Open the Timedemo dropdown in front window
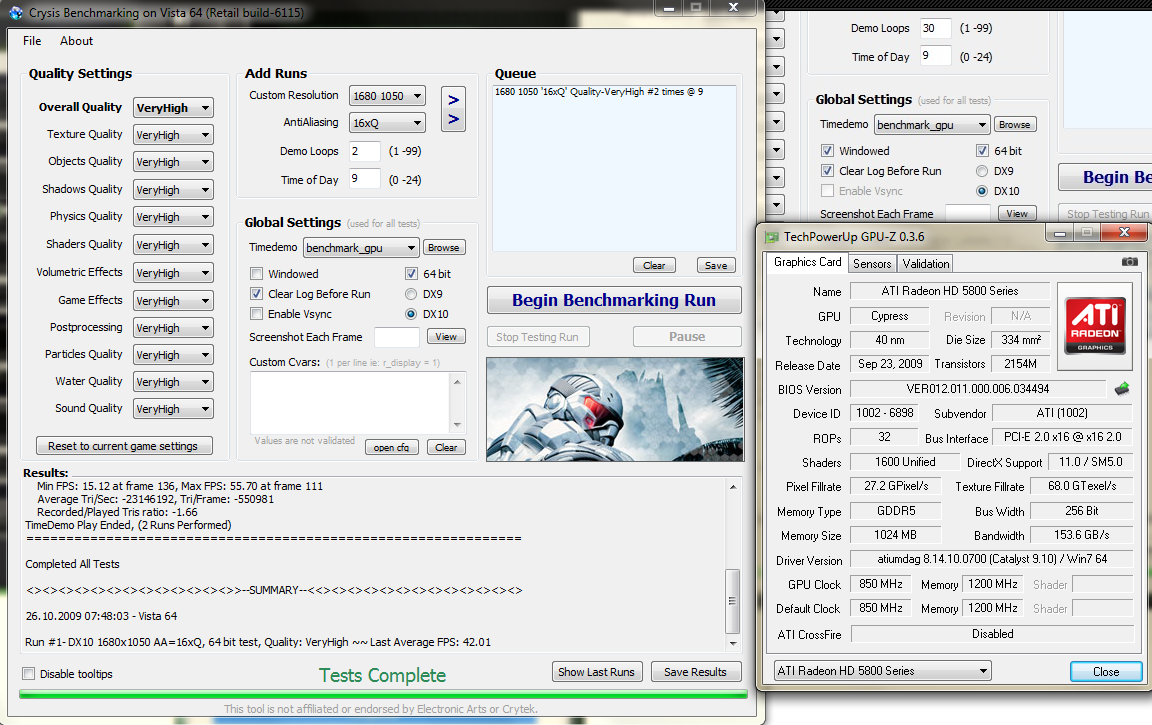1152x725 pixels. coord(361,248)
